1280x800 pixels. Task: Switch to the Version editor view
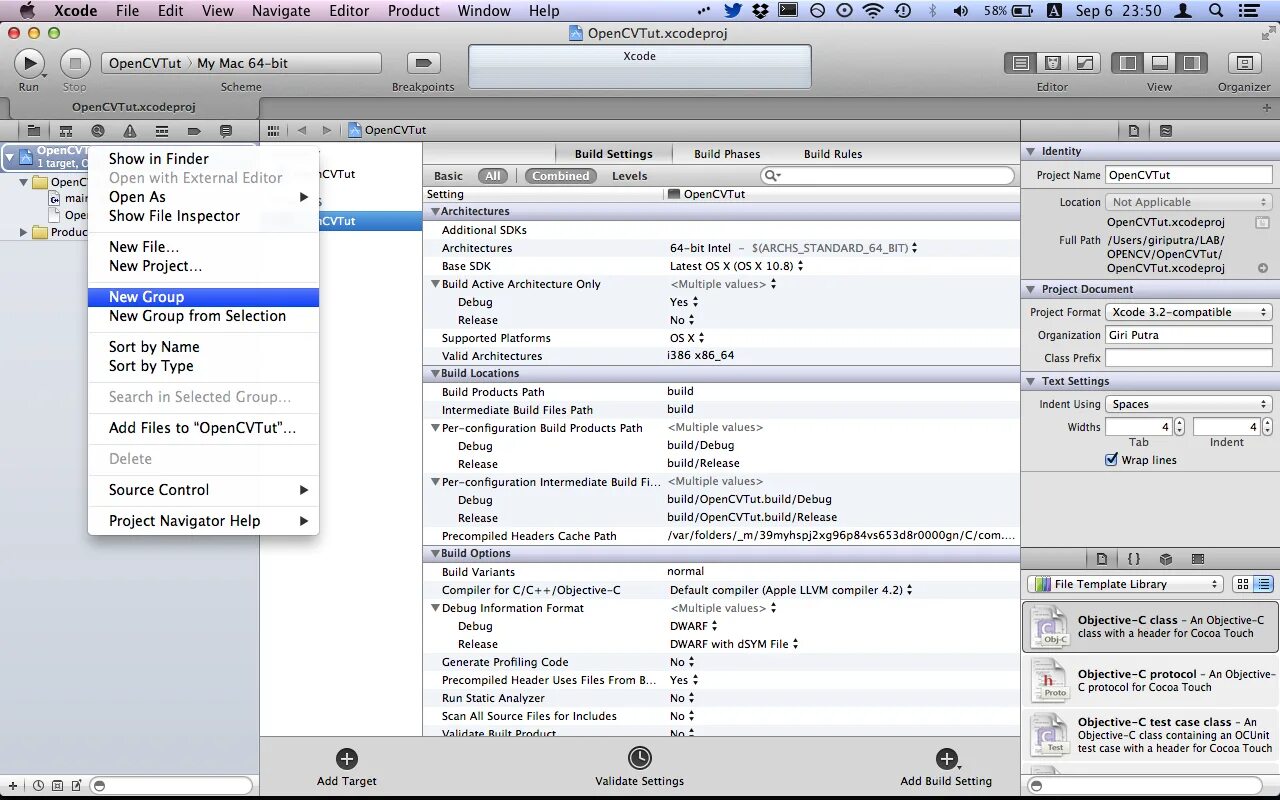pyautogui.click(x=1084, y=63)
